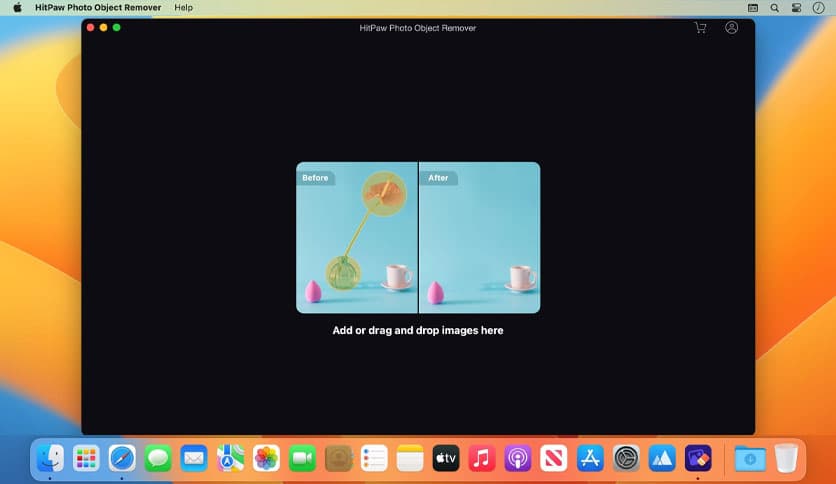Open Apple TV from the Dock
This screenshot has height=484, width=836.
pos(446,458)
